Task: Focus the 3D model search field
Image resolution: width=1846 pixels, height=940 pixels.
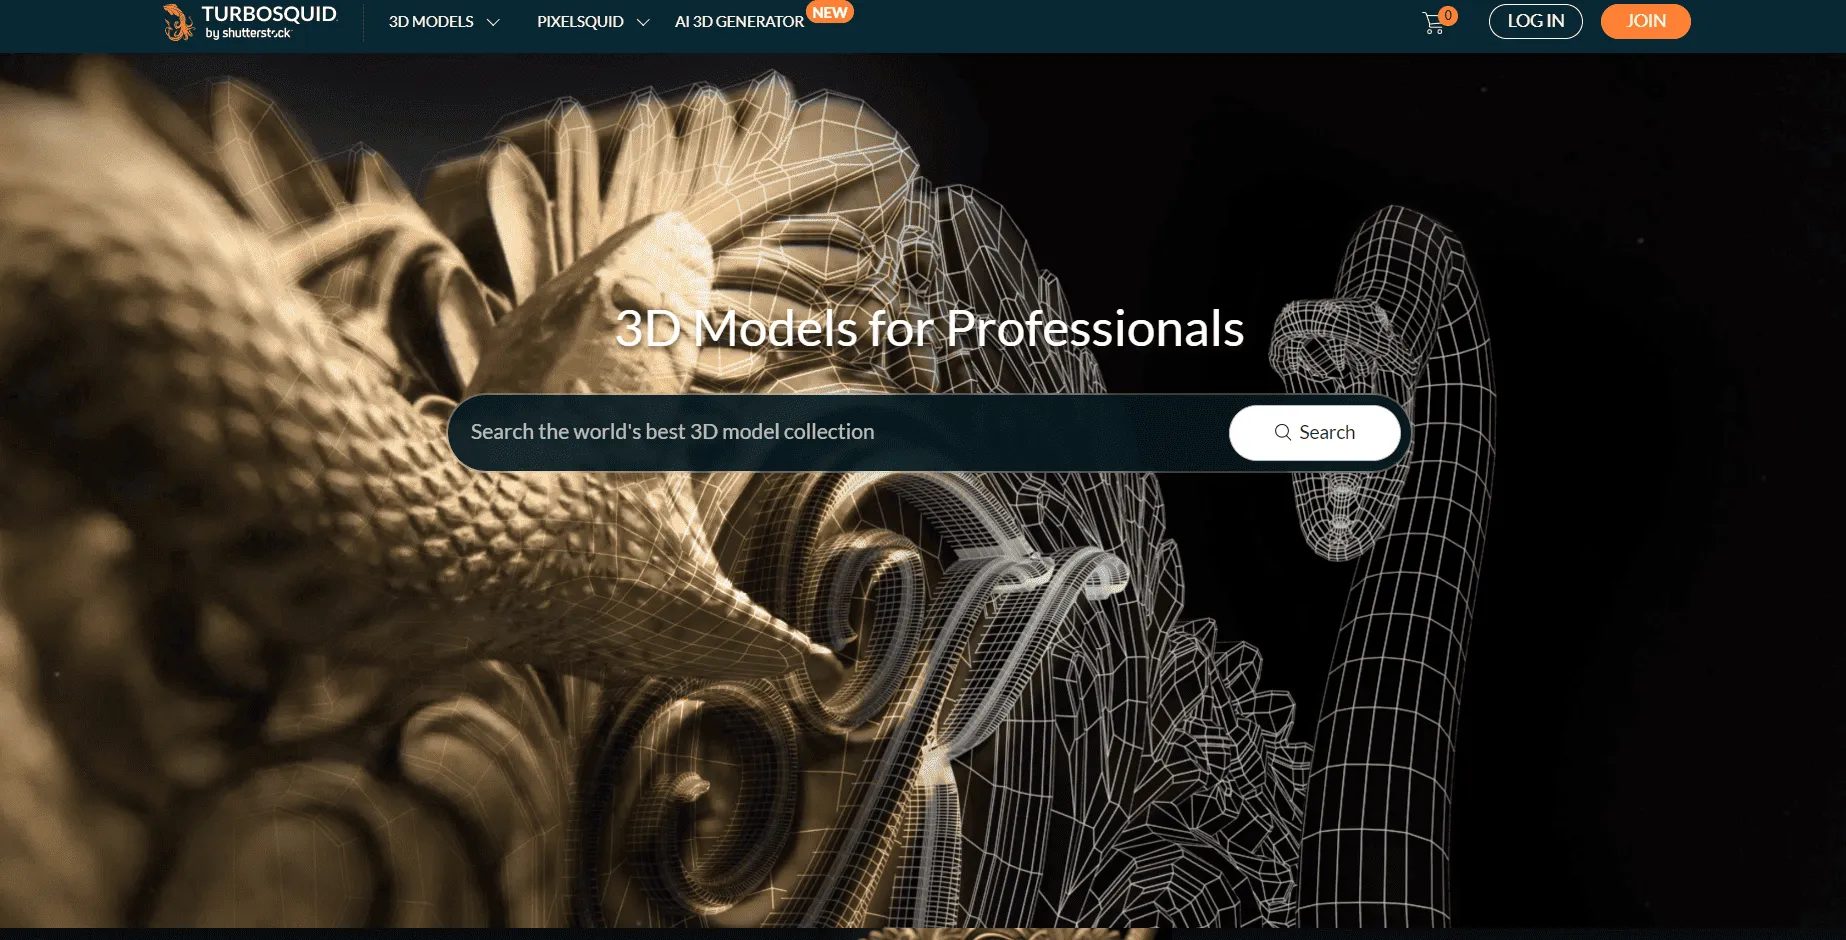Action: click(x=838, y=432)
